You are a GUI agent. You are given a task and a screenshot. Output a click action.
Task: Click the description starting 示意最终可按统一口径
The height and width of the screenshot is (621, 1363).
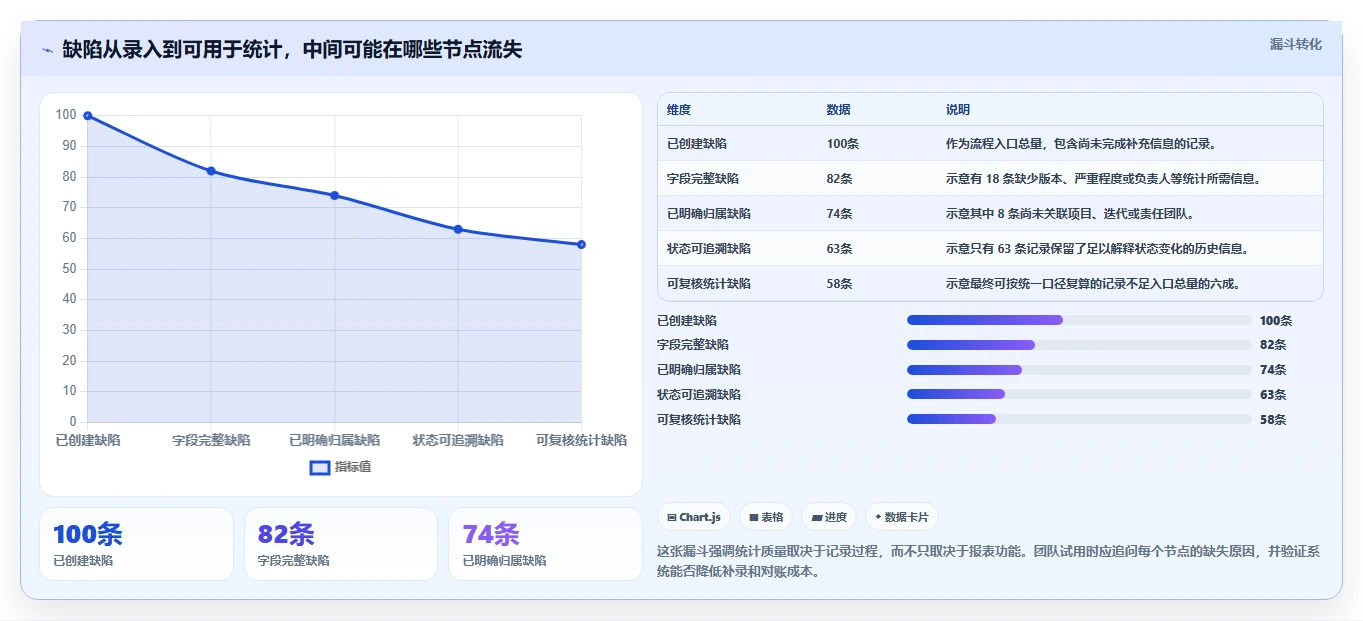(1093, 284)
